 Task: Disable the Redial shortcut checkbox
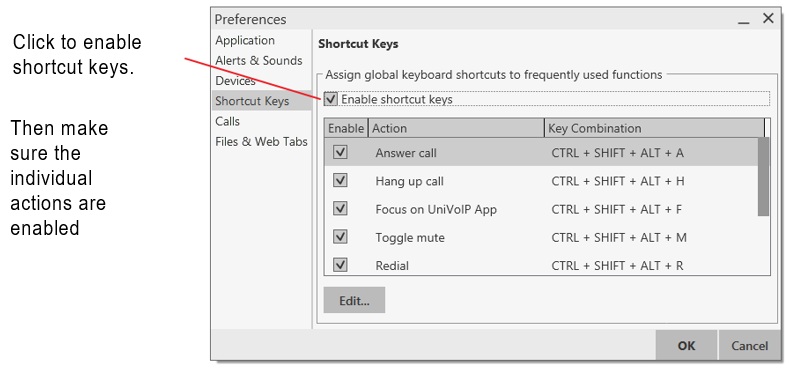click(x=340, y=265)
